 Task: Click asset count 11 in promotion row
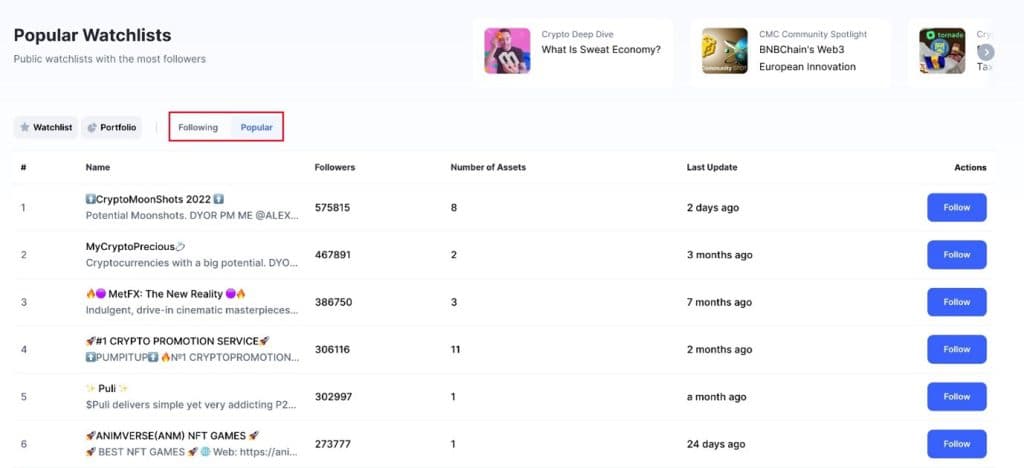pyautogui.click(x=455, y=349)
